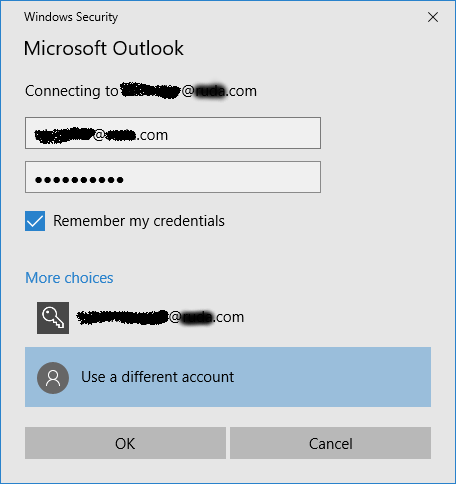
Task: Close the Windows Security dialog
Action: [x=433, y=17]
